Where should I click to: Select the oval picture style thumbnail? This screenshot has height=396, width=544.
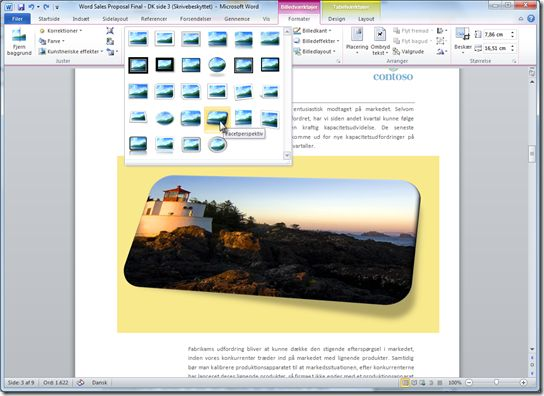point(217,65)
